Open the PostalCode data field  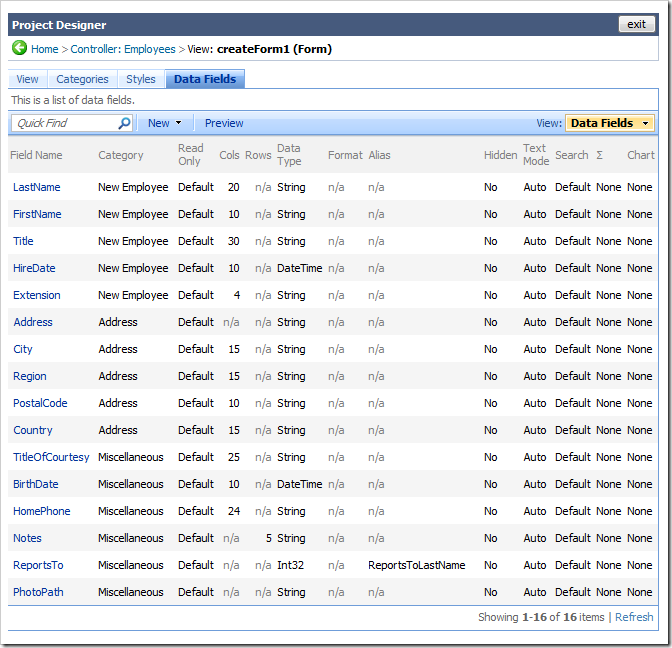point(40,403)
